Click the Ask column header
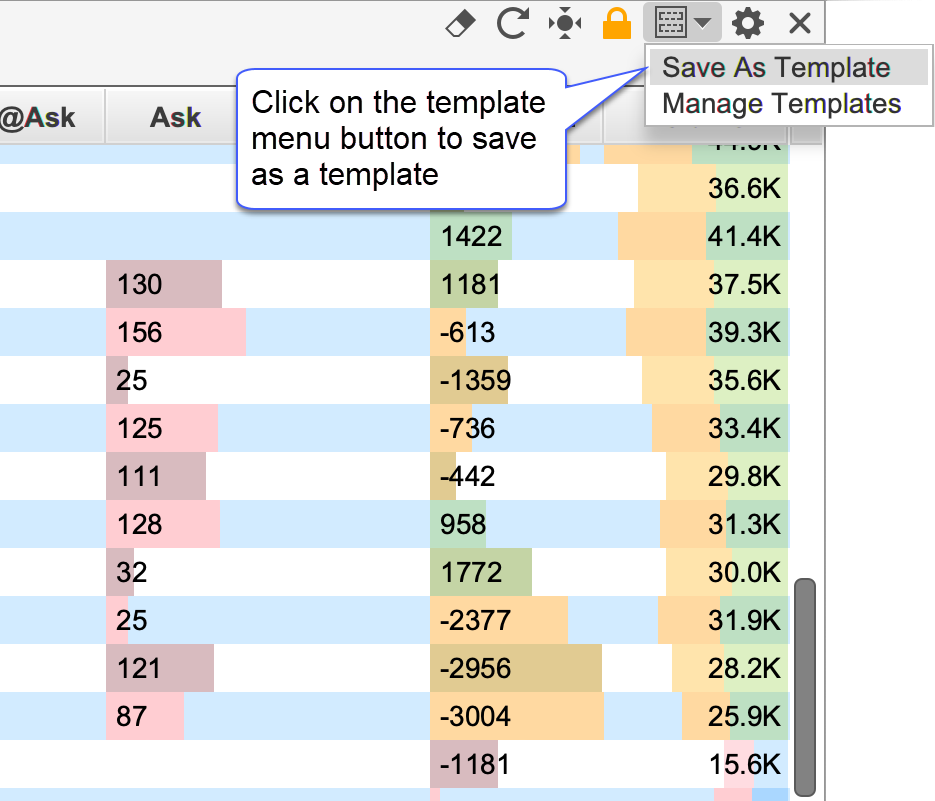 (x=176, y=118)
